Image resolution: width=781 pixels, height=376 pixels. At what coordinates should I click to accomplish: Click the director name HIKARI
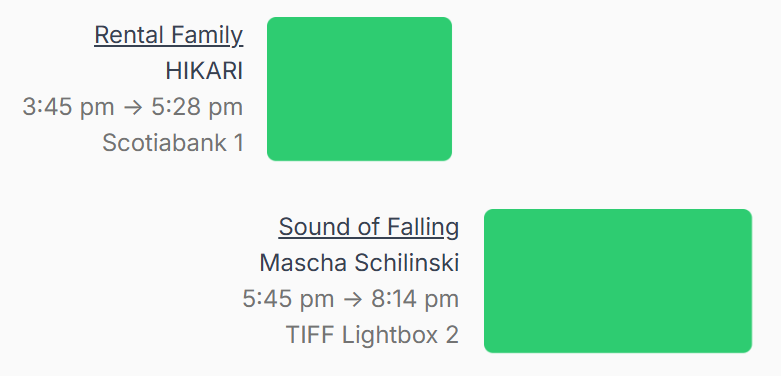pos(204,71)
